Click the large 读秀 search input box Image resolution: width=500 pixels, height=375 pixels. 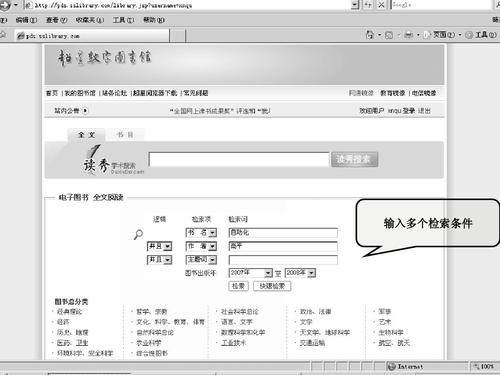(239, 159)
